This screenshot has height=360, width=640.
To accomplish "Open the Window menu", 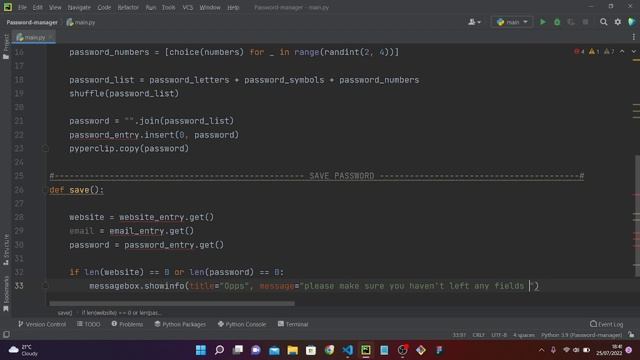I will pyautogui.click(x=210, y=7).
